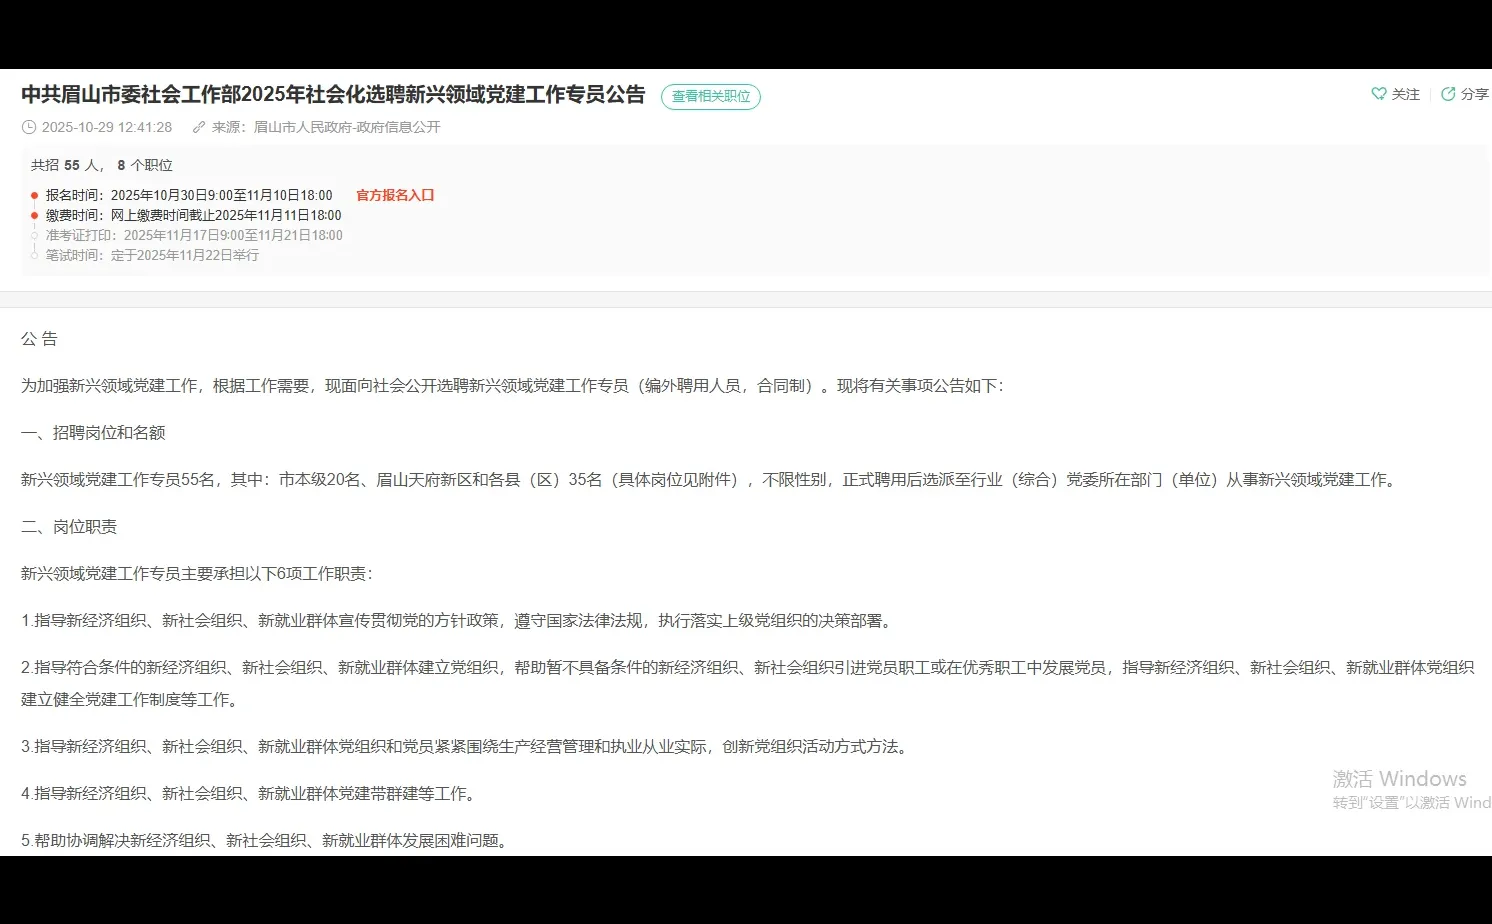Viewport: 1492px width, 924px height.
Task: Click the gray circle marker beside 笔试时间
Action: click(x=36, y=255)
